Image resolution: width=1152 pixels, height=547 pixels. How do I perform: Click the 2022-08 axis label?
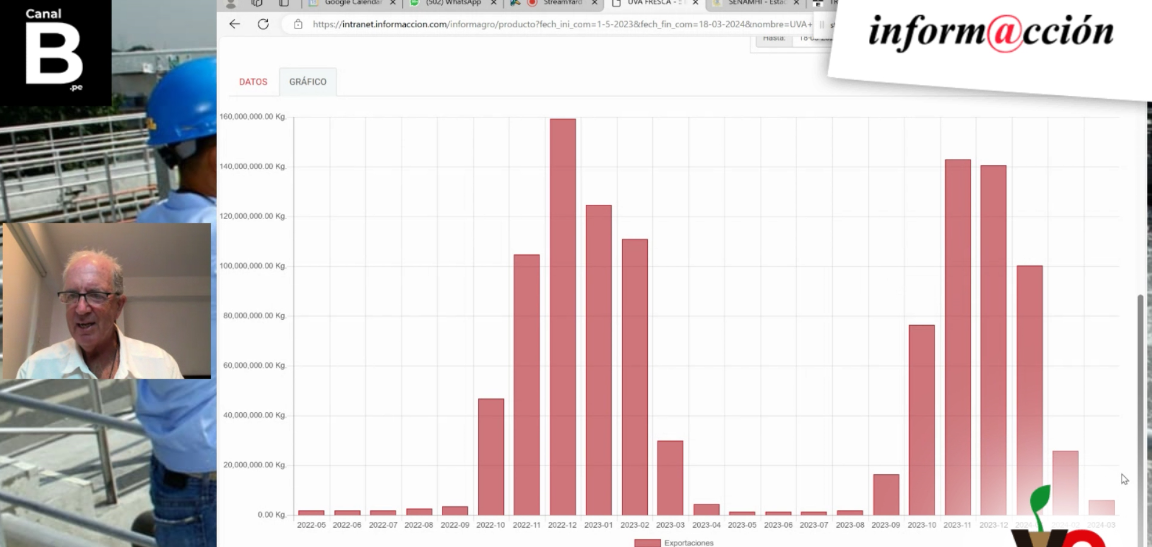[419, 526]
